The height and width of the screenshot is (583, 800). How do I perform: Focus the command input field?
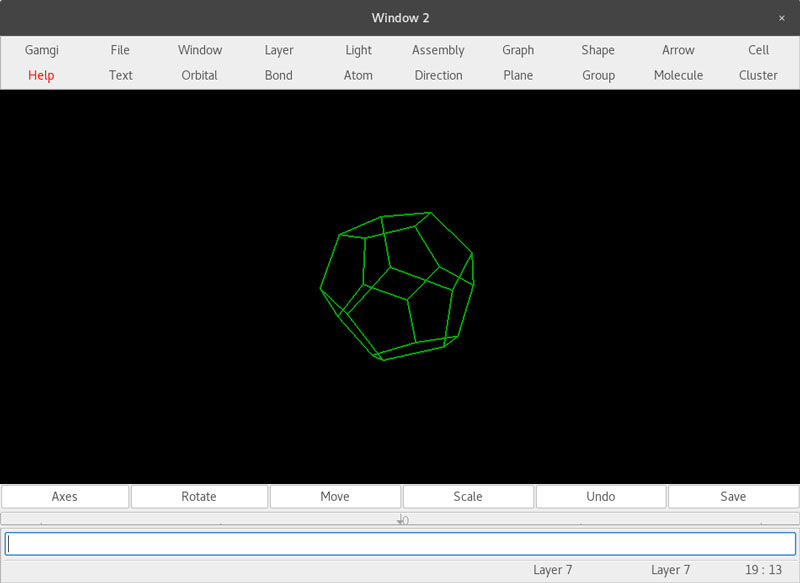[x=400, y=544]
